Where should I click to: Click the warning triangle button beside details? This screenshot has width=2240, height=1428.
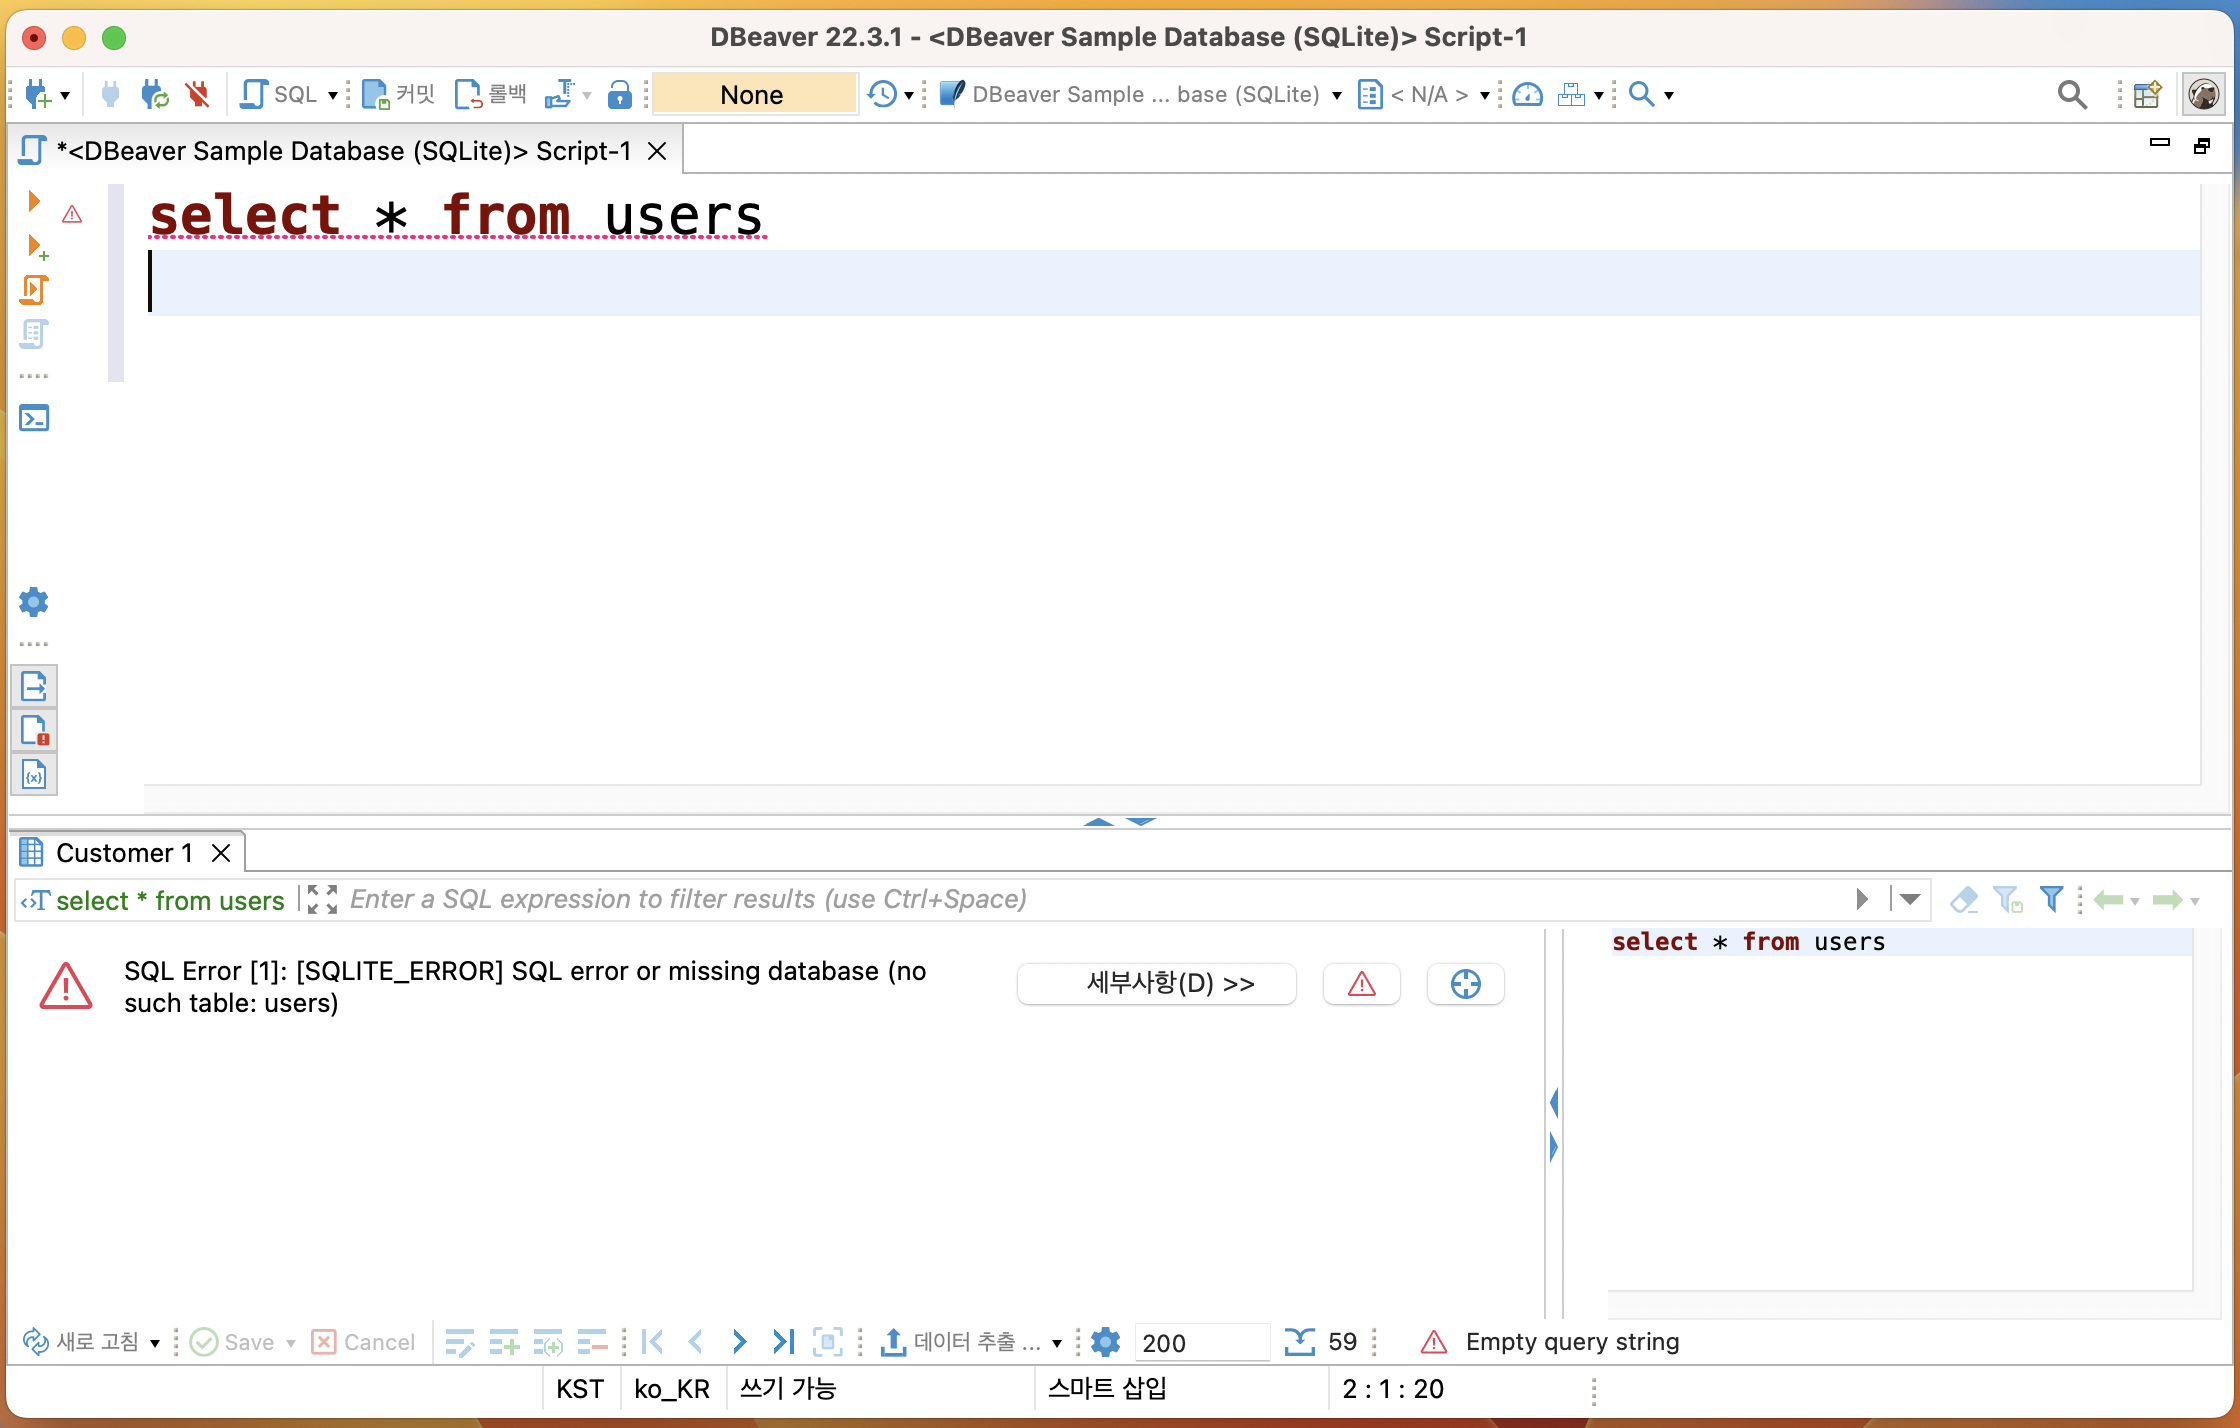pos(1362,984)
